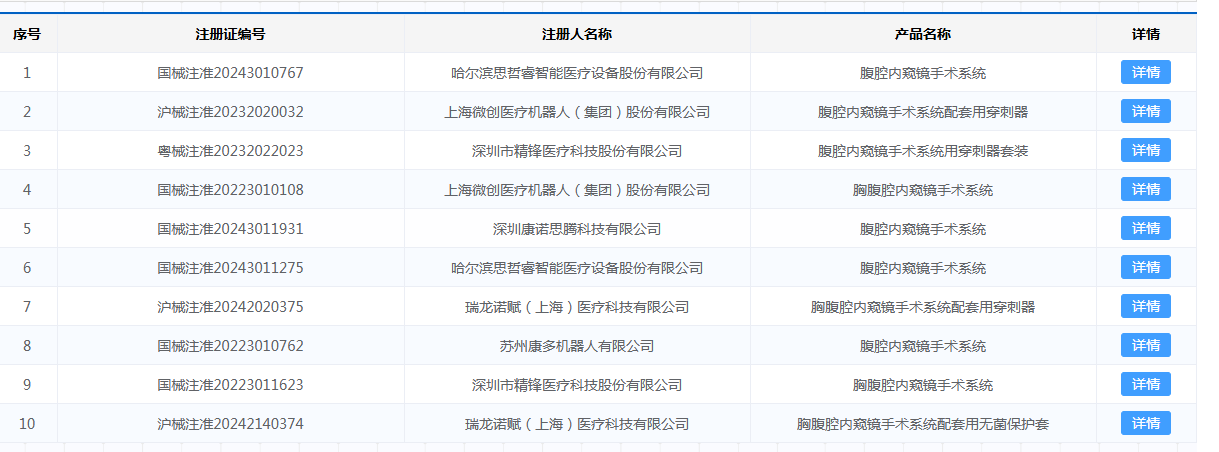1219x452 pixels.
Task: Click product 腹腔内窥镜手术系统 in row 5
Action: 923,229
